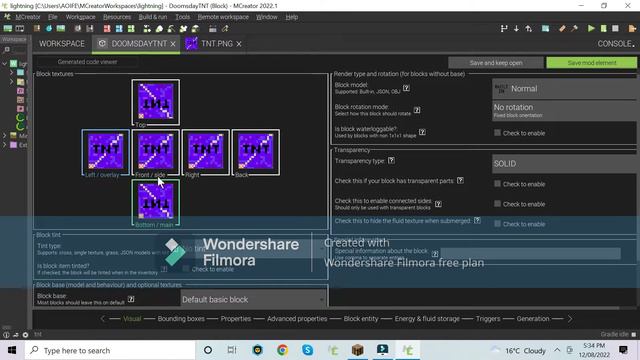Click the Windows taskbar search box
The width and height of the screenshot is (640, 360).
point(110,350)
